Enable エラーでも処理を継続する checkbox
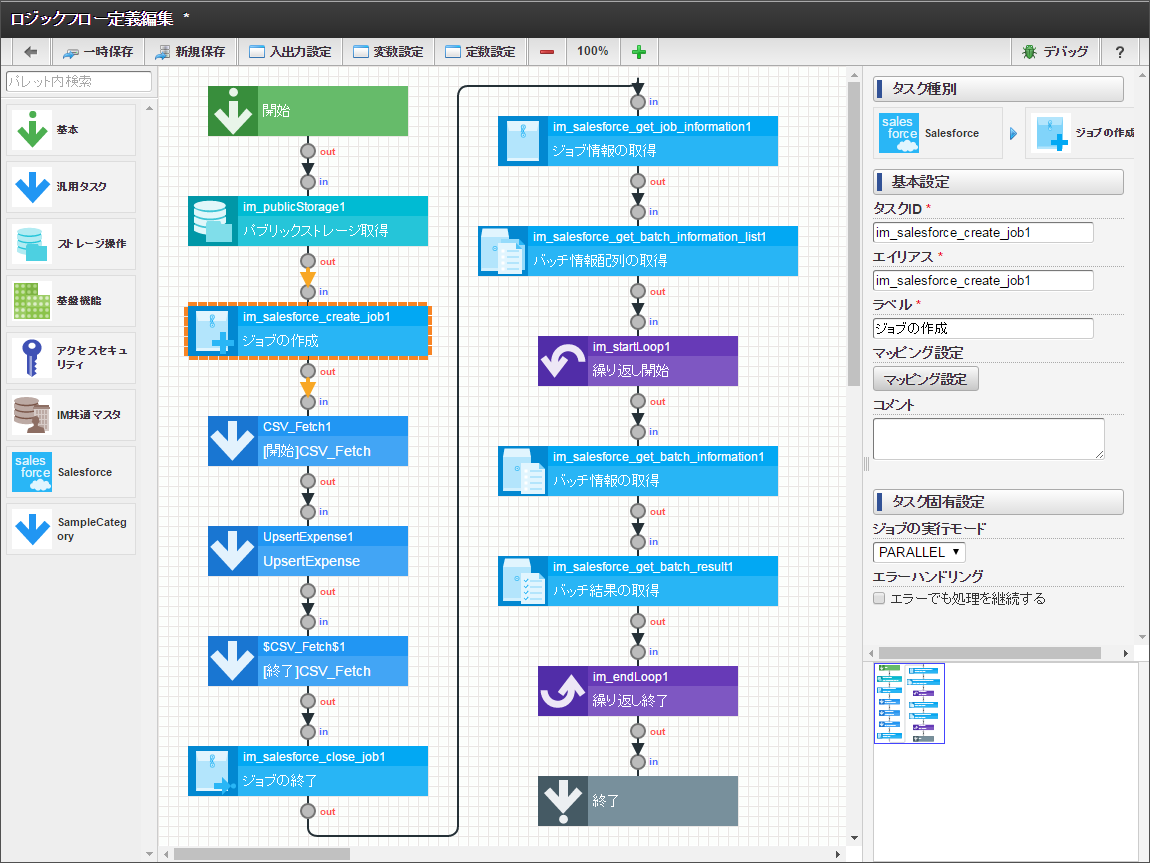This screenshot has width=1150, height=863. coord(879,598)
